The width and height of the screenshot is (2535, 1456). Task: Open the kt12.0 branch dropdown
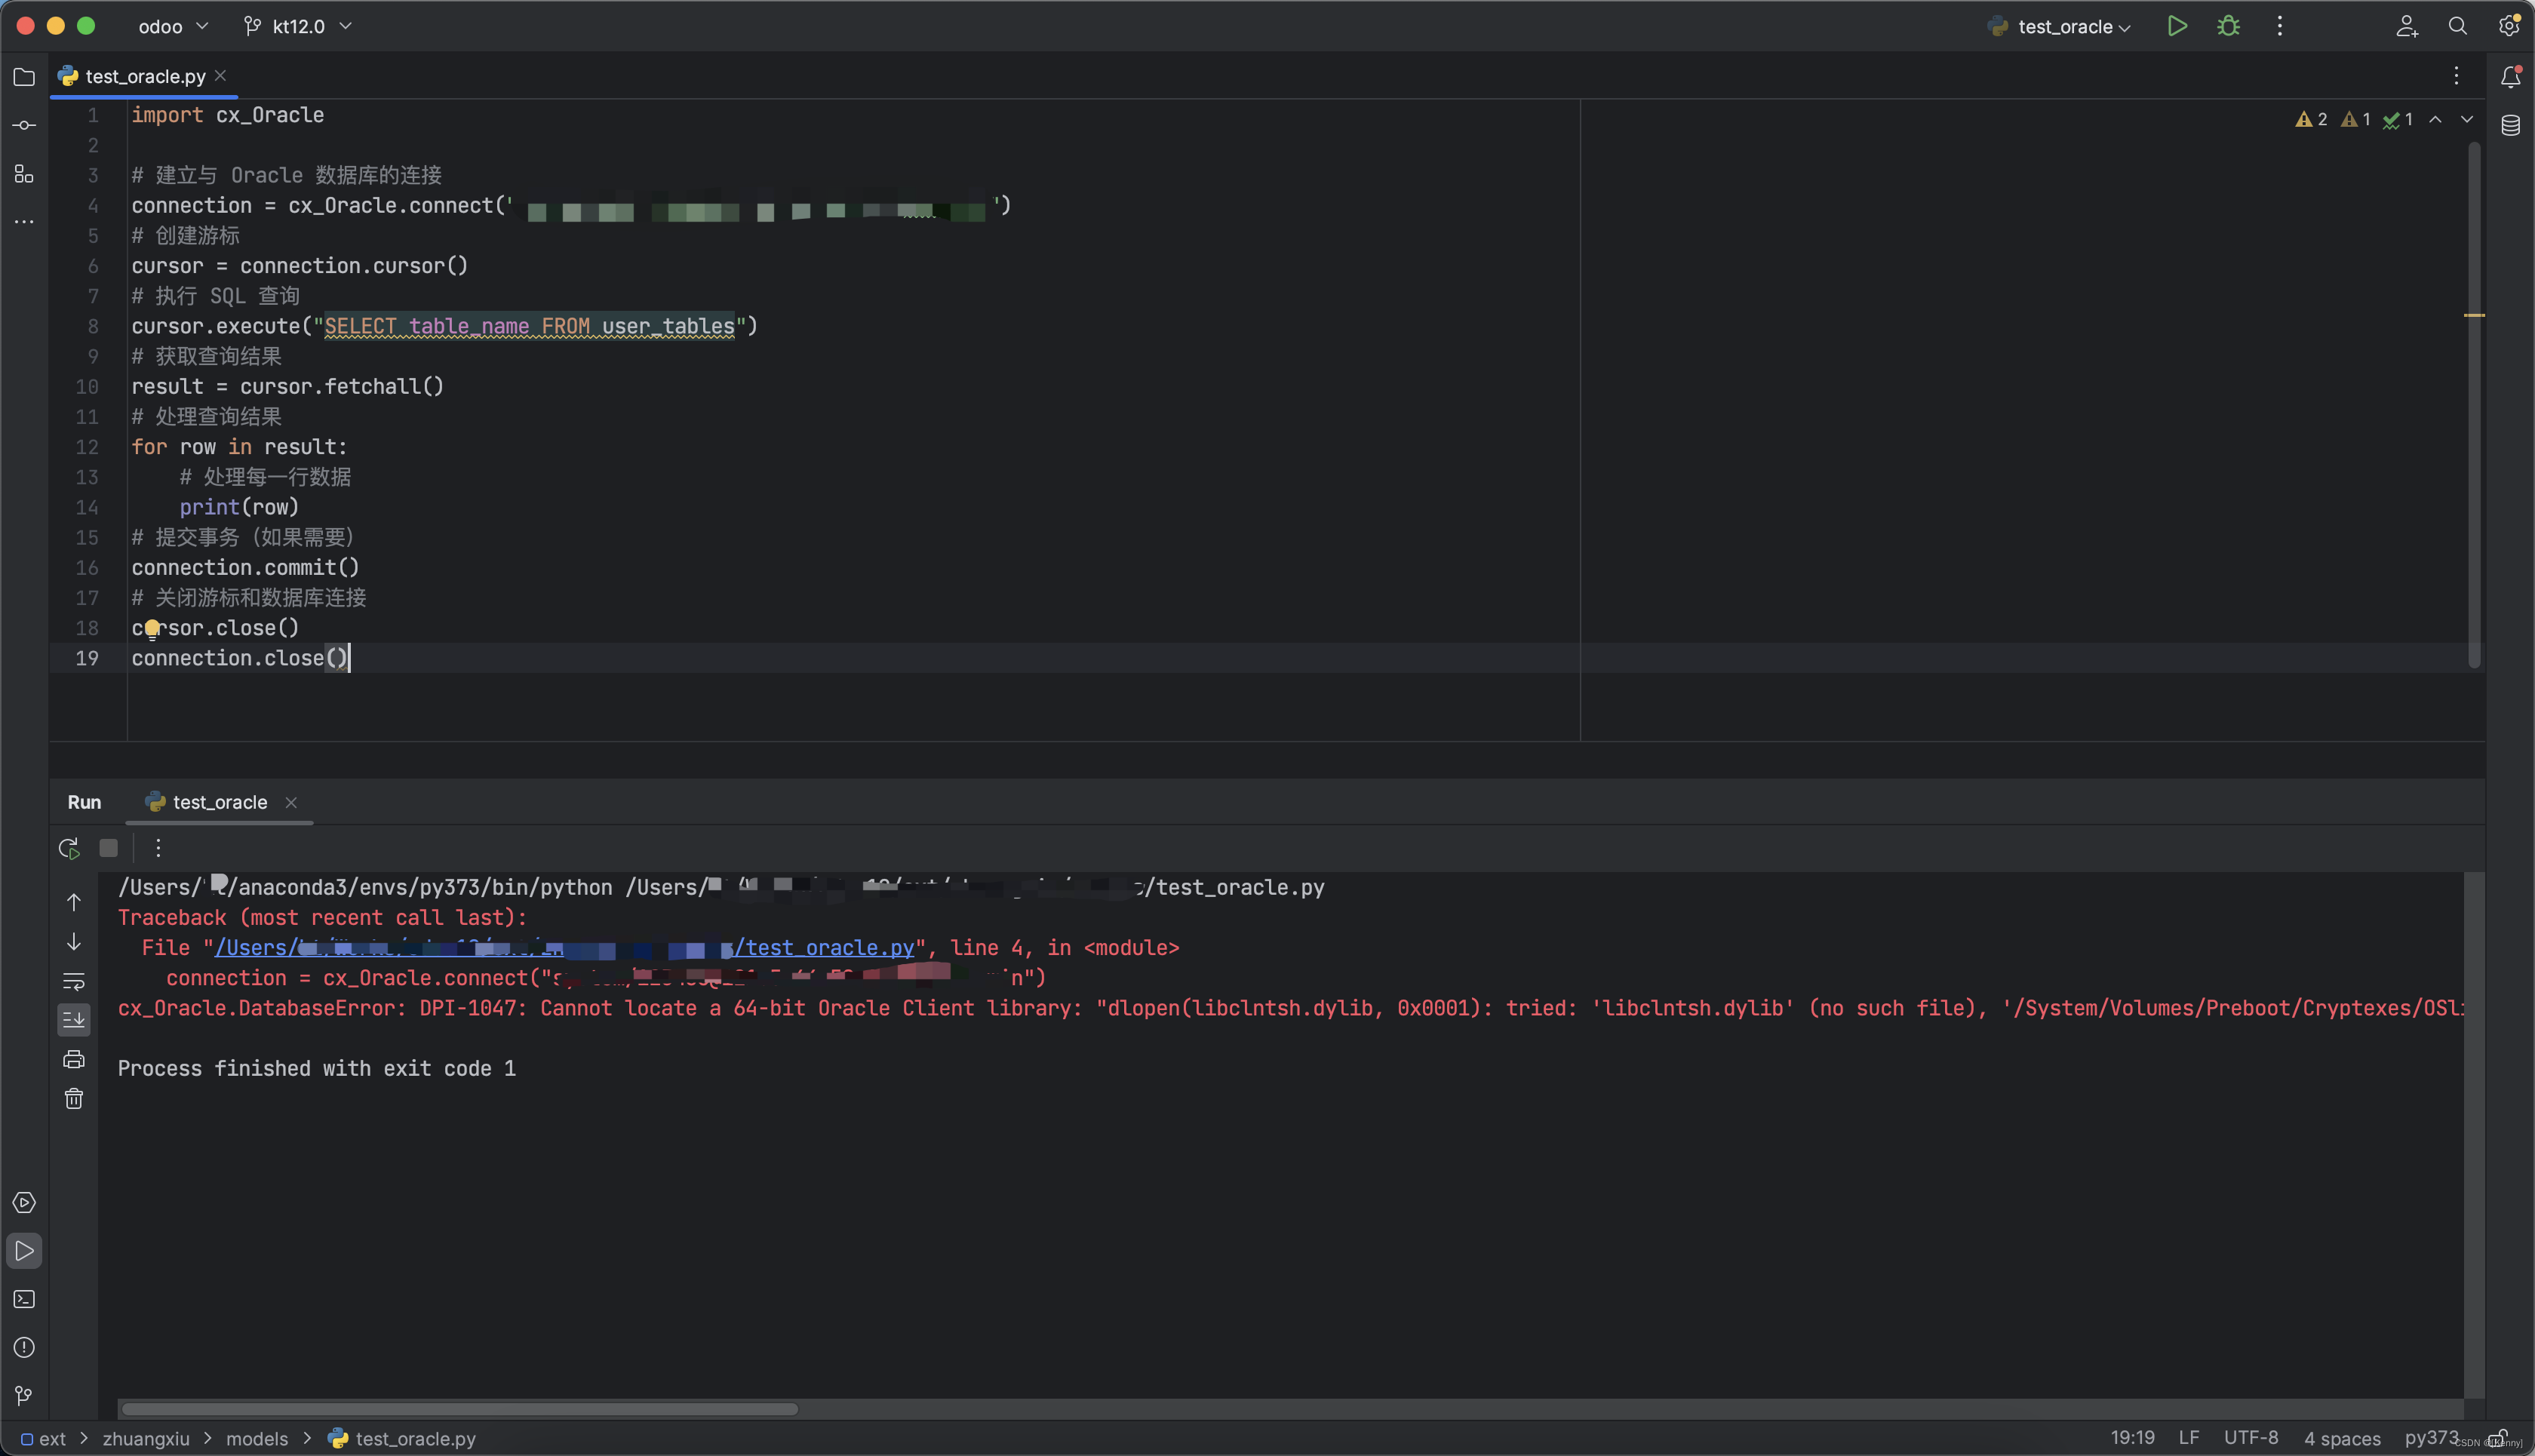coord(298,26)
